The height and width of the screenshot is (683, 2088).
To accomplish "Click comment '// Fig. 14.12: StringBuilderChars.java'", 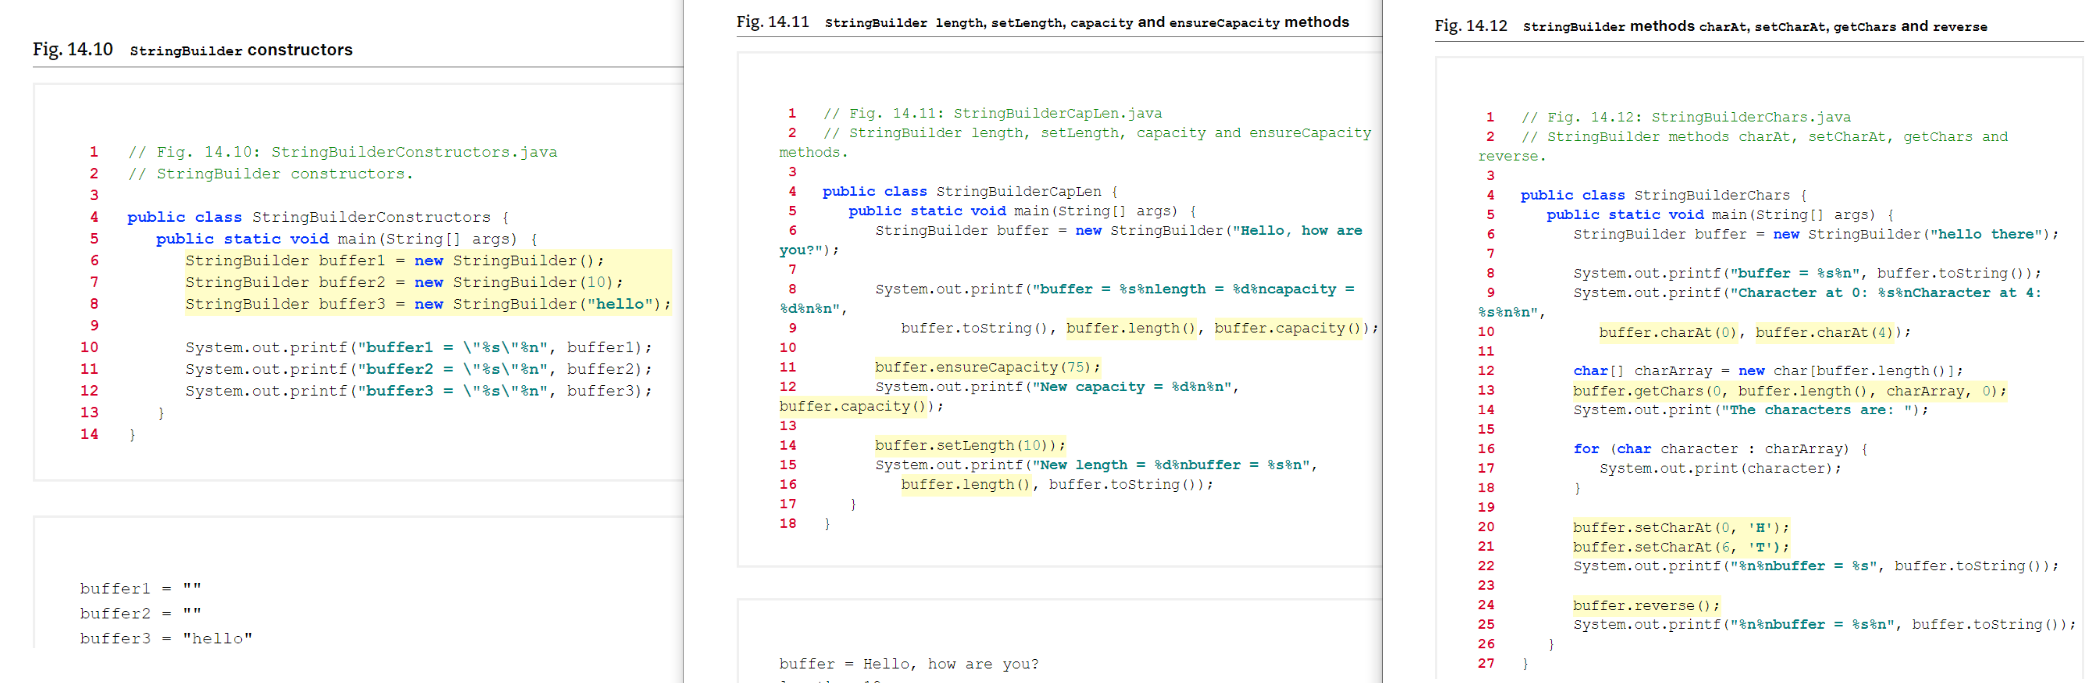I will coord(1686,117).
